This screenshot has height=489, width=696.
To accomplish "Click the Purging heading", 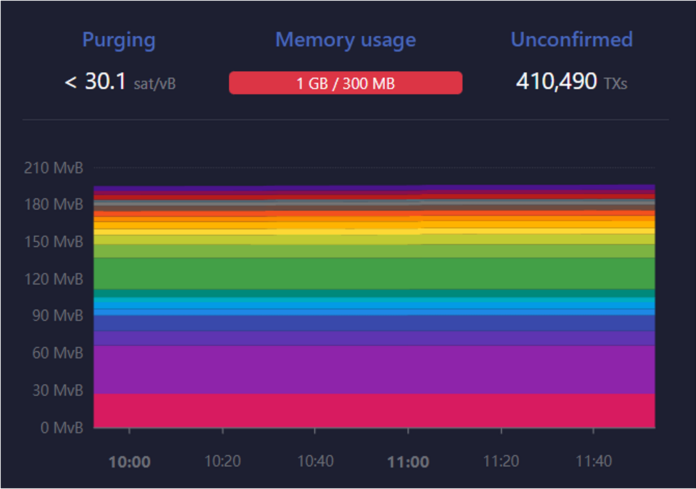I will (x=119, y=40).
